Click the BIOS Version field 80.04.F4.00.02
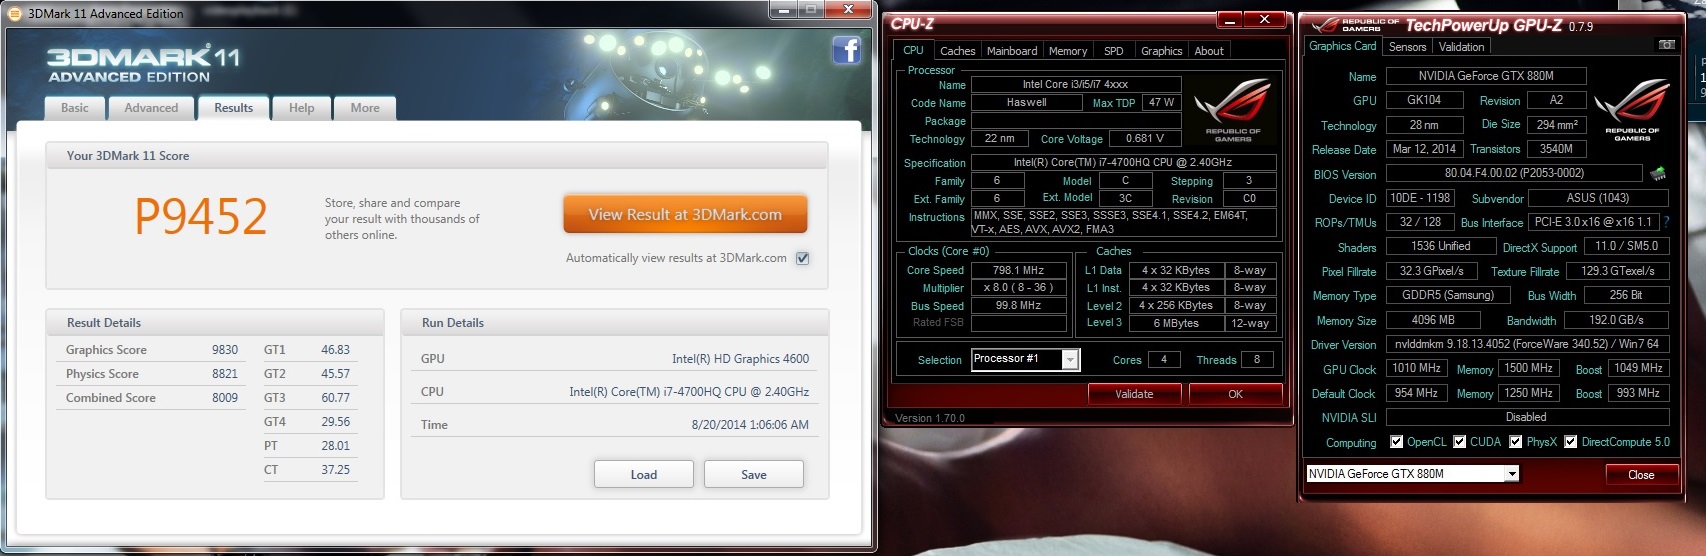Image resolution: width=1706 pixels, height=556 pixels. click(x=1514, y=173)
